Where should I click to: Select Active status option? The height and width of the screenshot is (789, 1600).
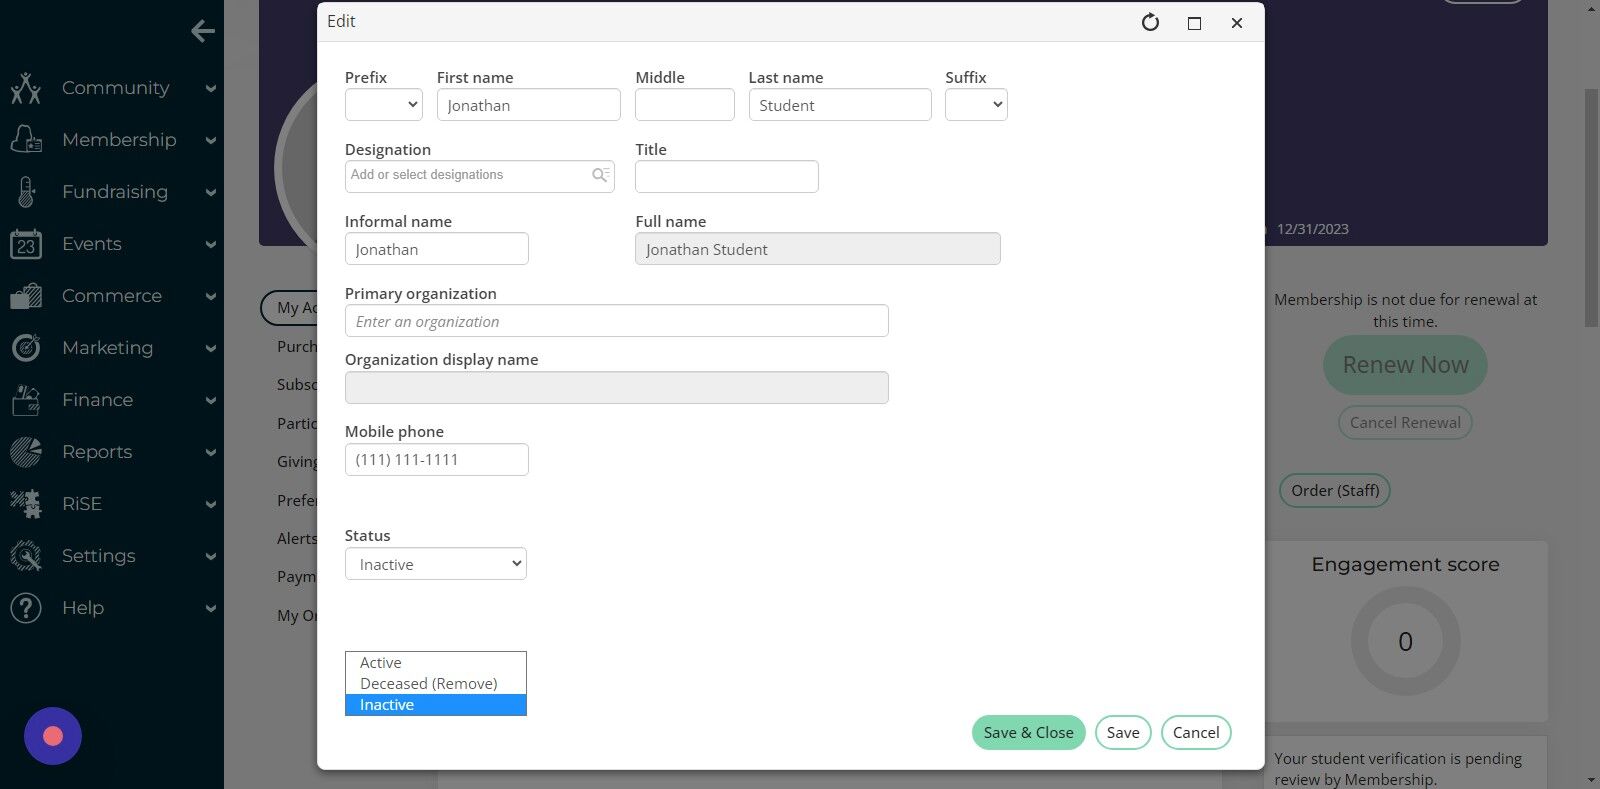(436, 663)
